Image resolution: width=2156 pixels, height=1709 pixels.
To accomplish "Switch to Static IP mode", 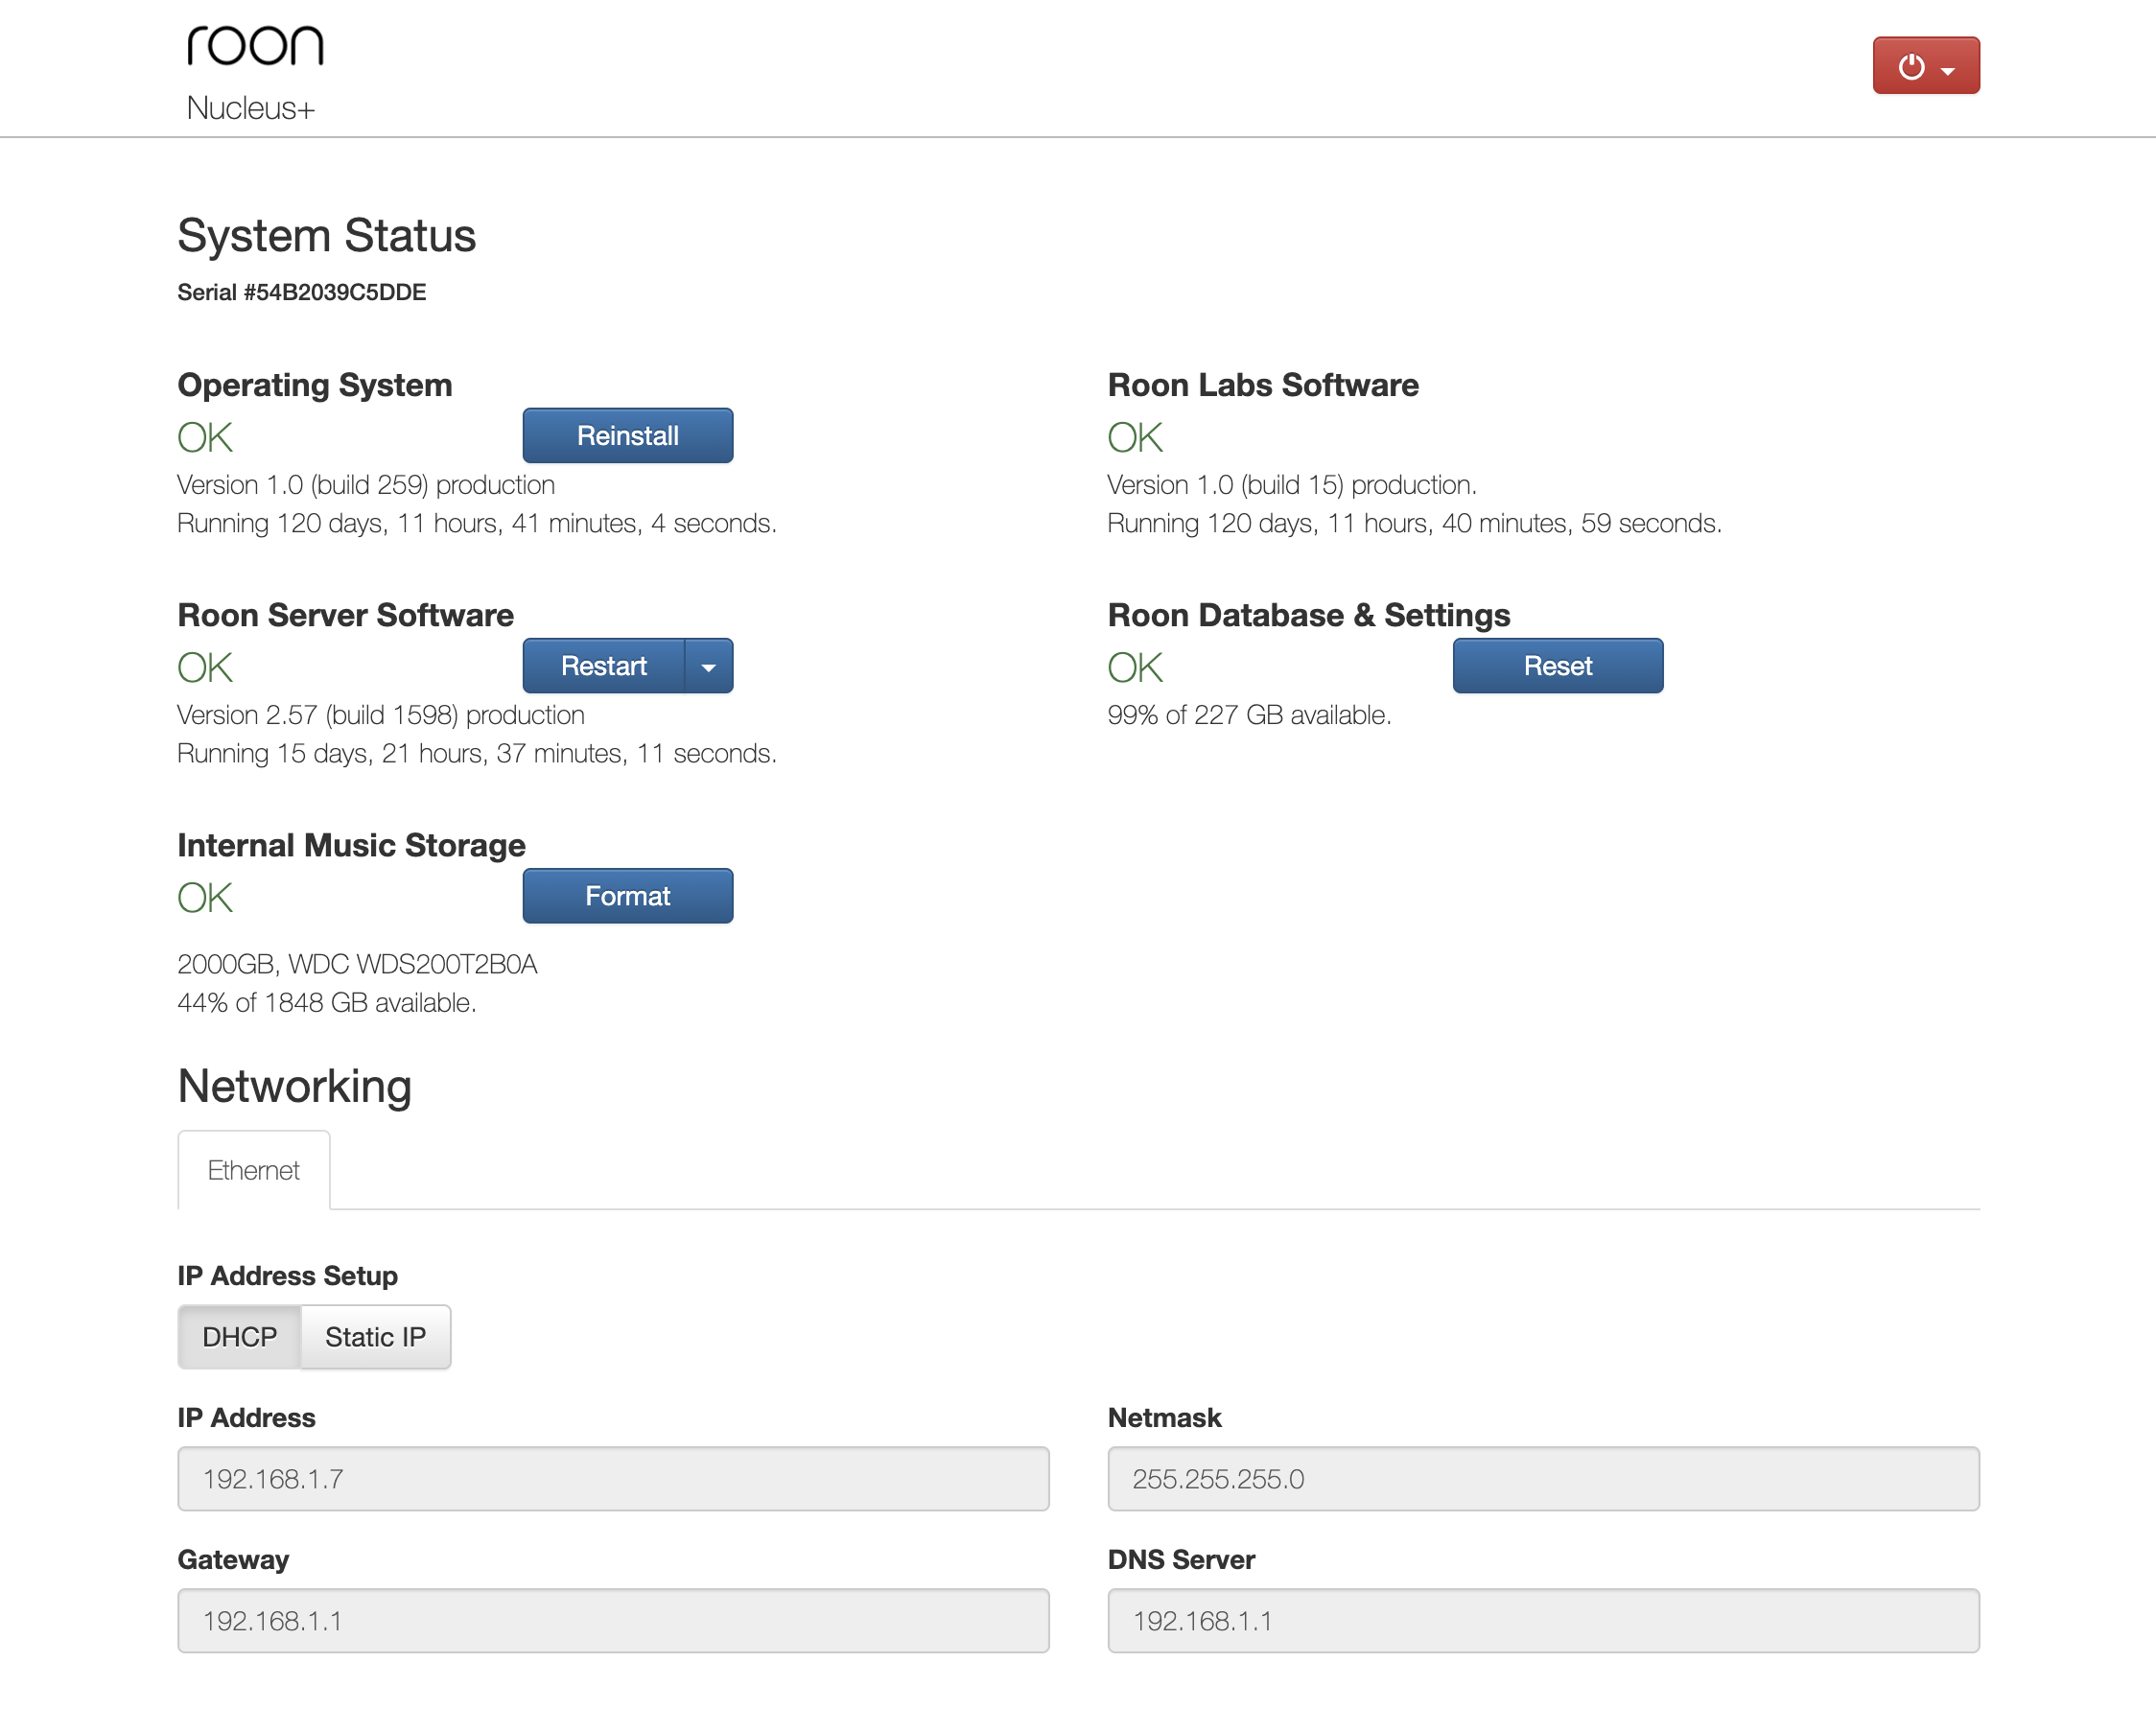I will pyautogui.click(x=375, y=1337).
